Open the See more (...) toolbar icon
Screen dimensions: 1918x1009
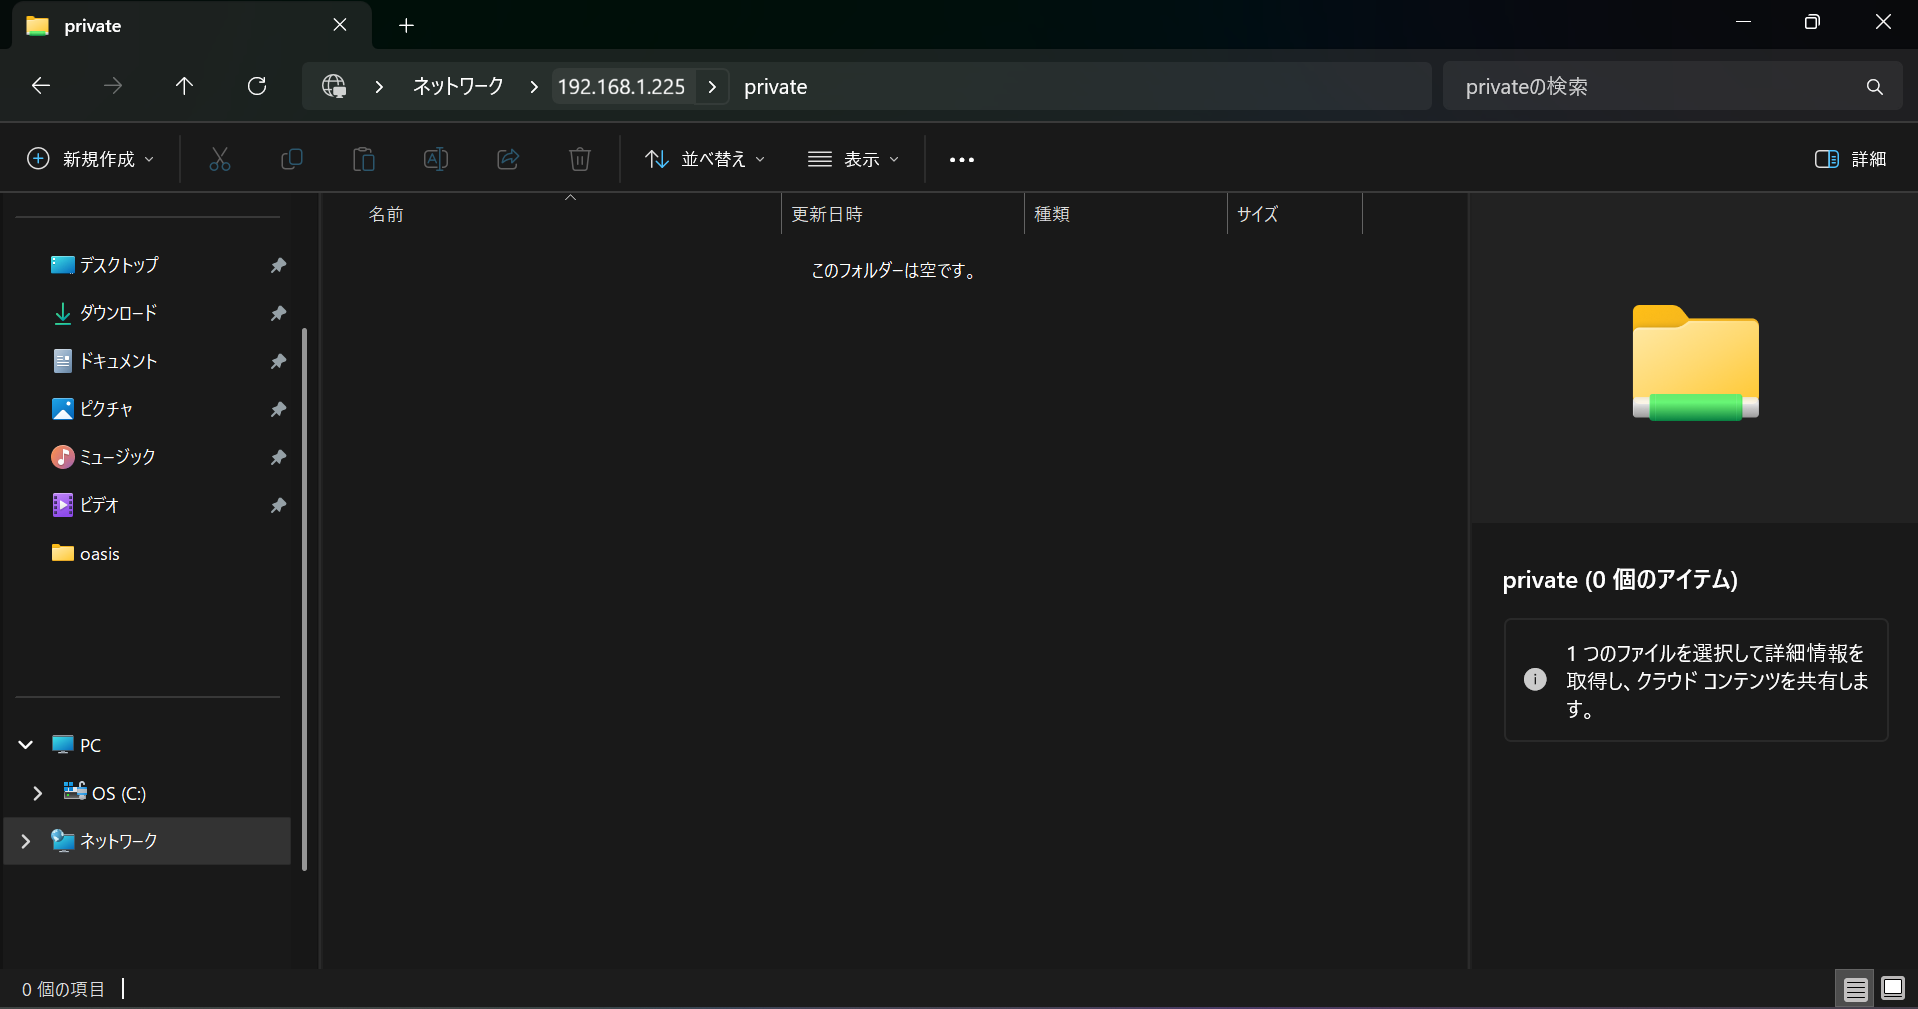pyautogui.click(x=962, y=159)
